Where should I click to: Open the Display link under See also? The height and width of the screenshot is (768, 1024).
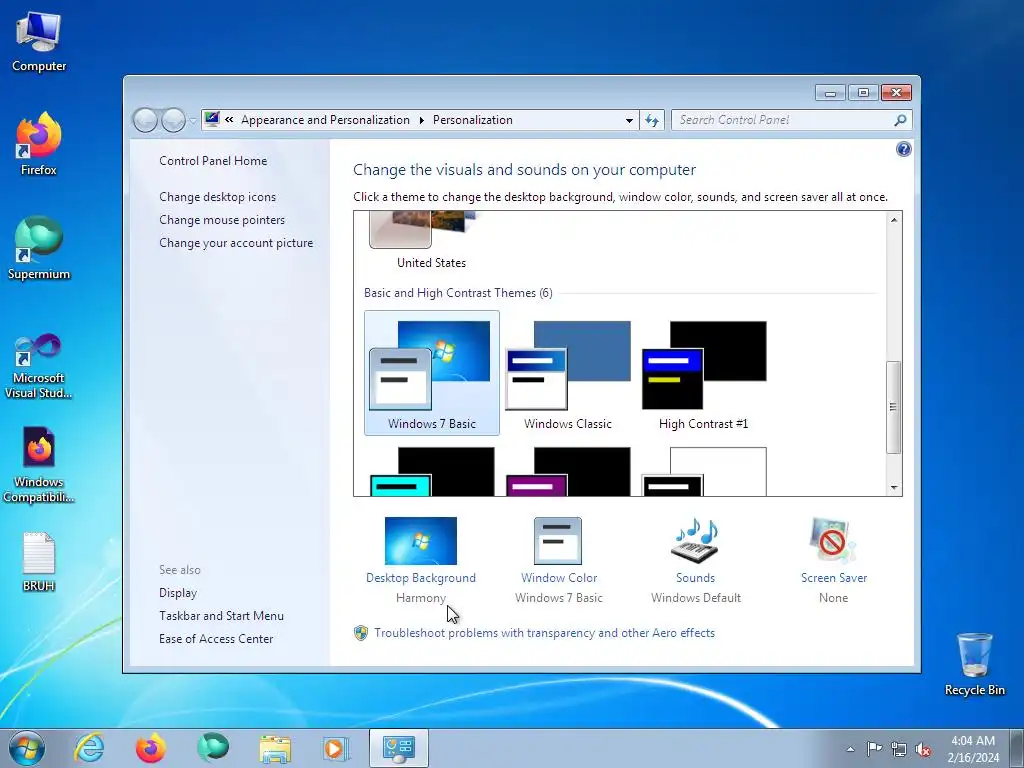(178, 592)
